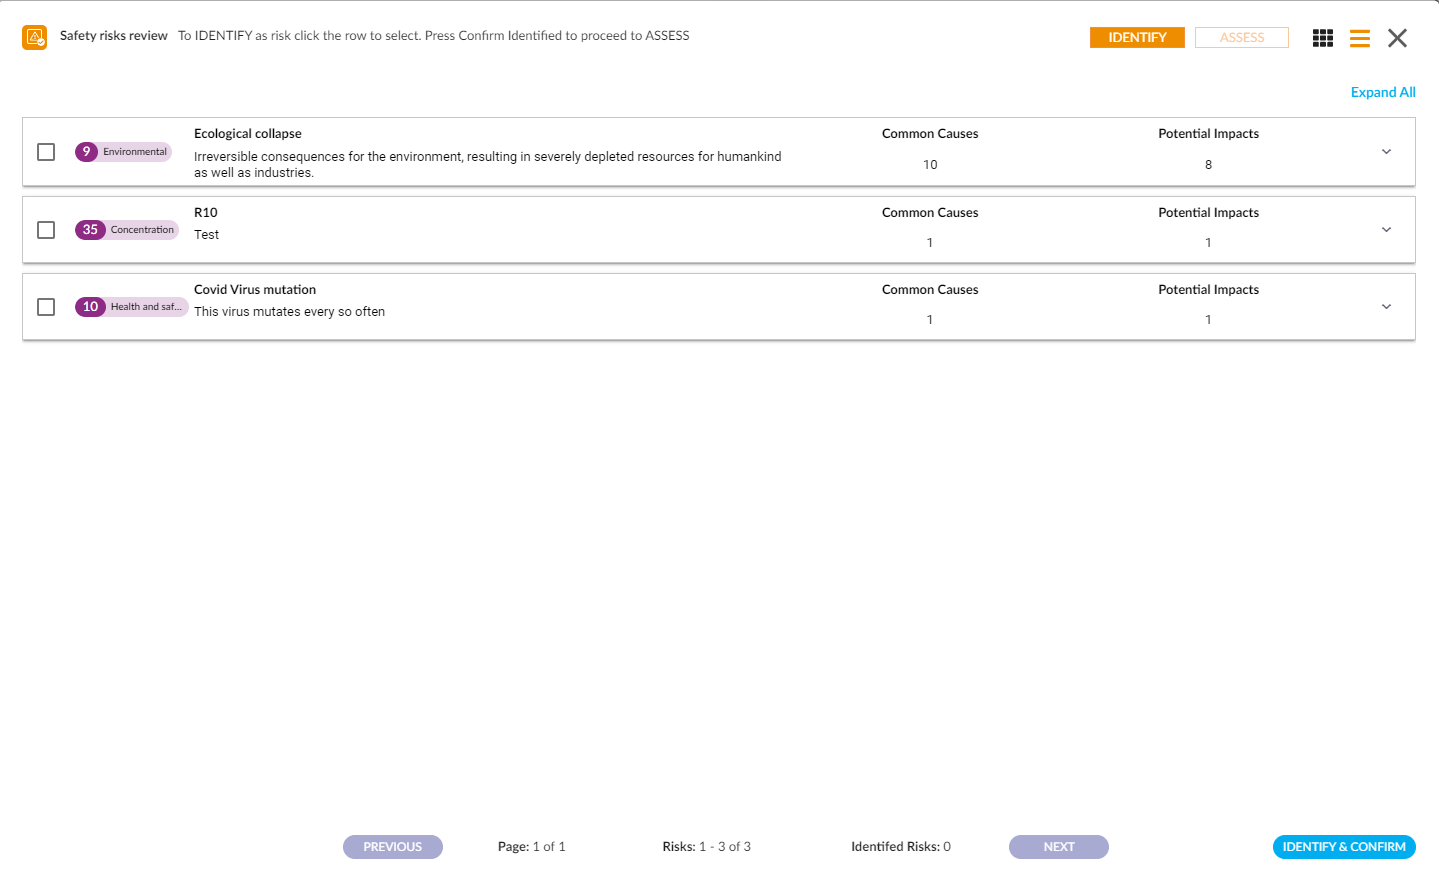Switch to grid view icon
The height and width of the screenshot is (887, 1439).
[x=1323, y=38]
